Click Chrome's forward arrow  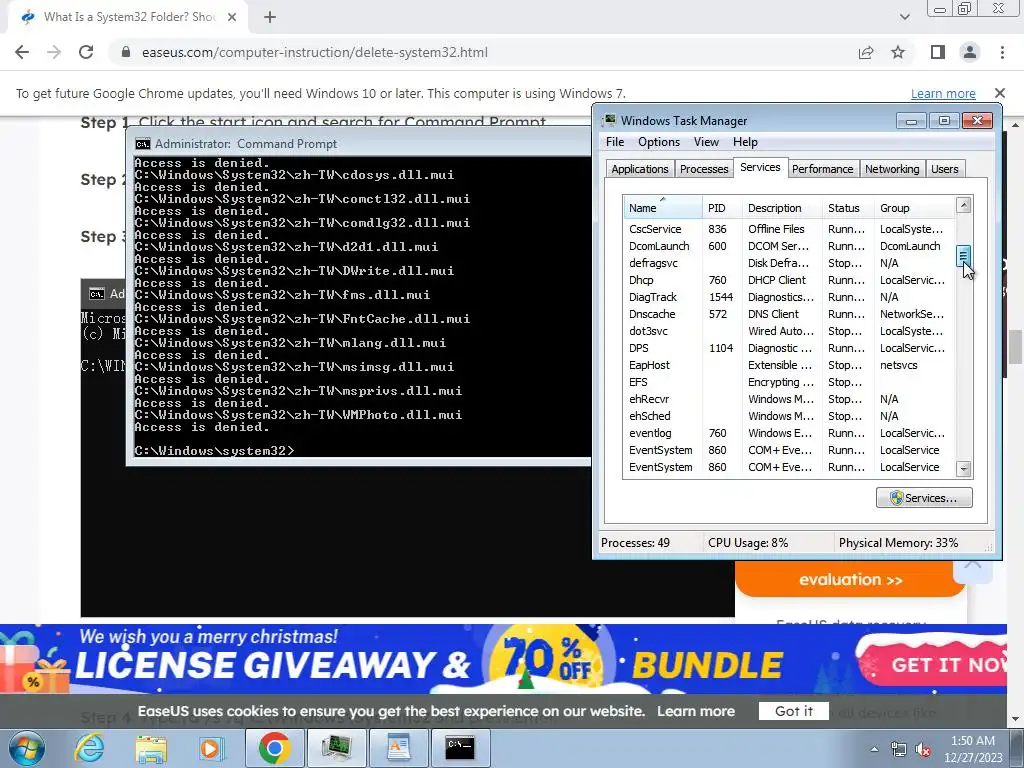click(x=54, y=52)
